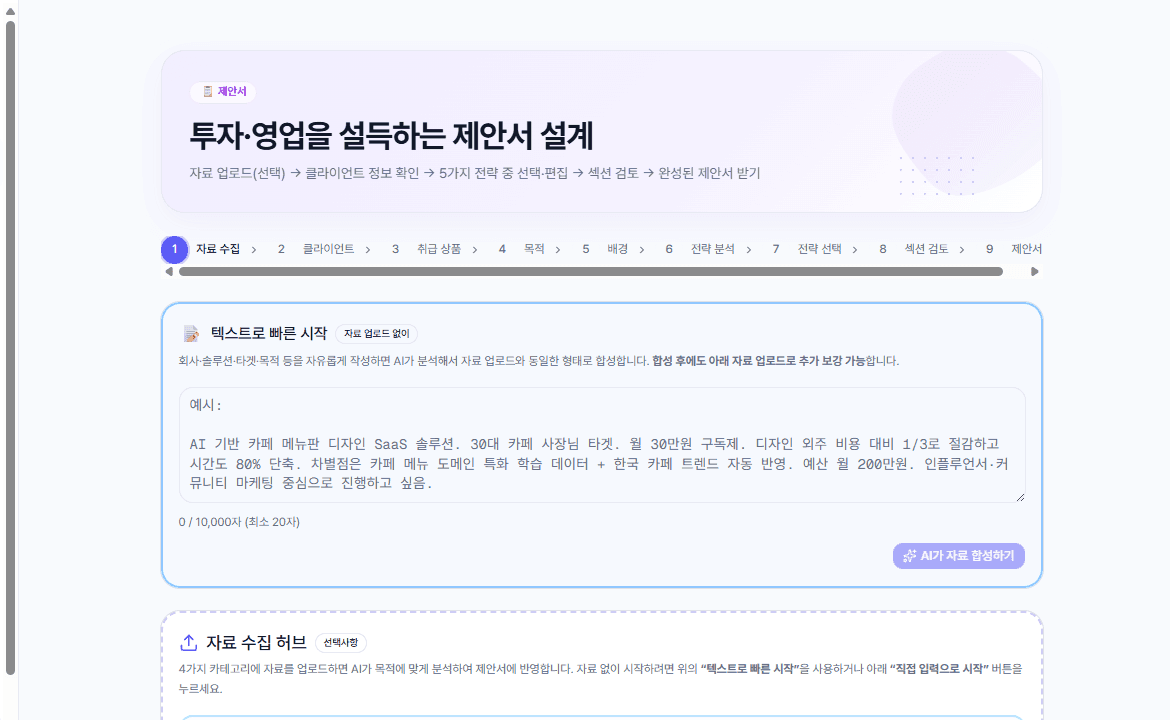Go to step 4 목적
Viewport: 1170px width, 720px height.
point(522,249)
